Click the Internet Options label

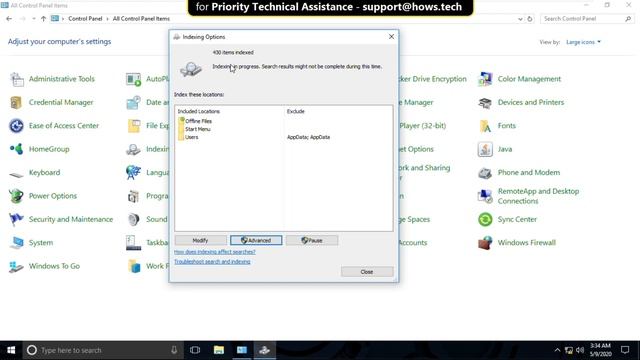click(416, 149)
